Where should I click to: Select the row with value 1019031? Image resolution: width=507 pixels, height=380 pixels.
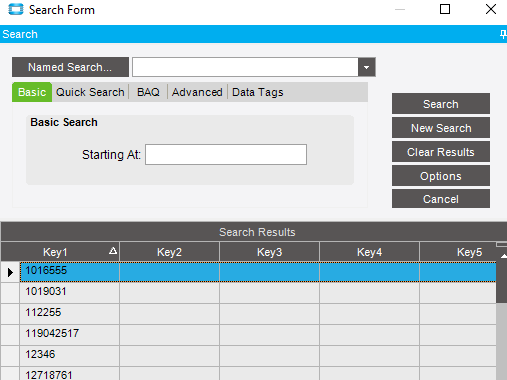point(258,293)
